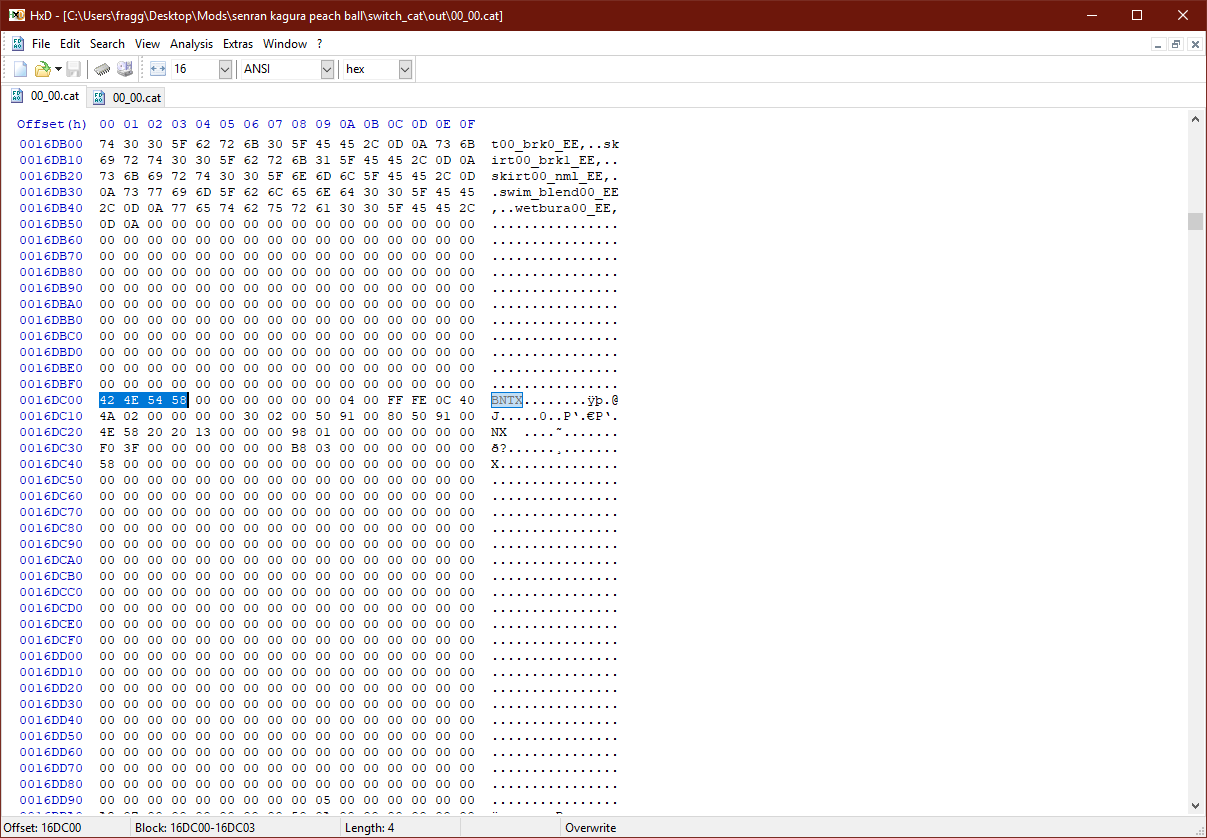1207x838 pixels.
Task: Click the Offset(h) column header
Action: click(52, 124)
